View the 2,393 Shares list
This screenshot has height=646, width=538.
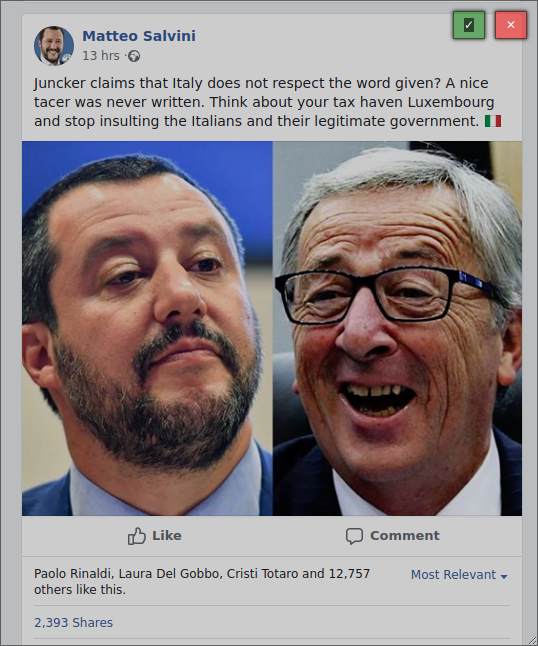[x=73, y=623]
